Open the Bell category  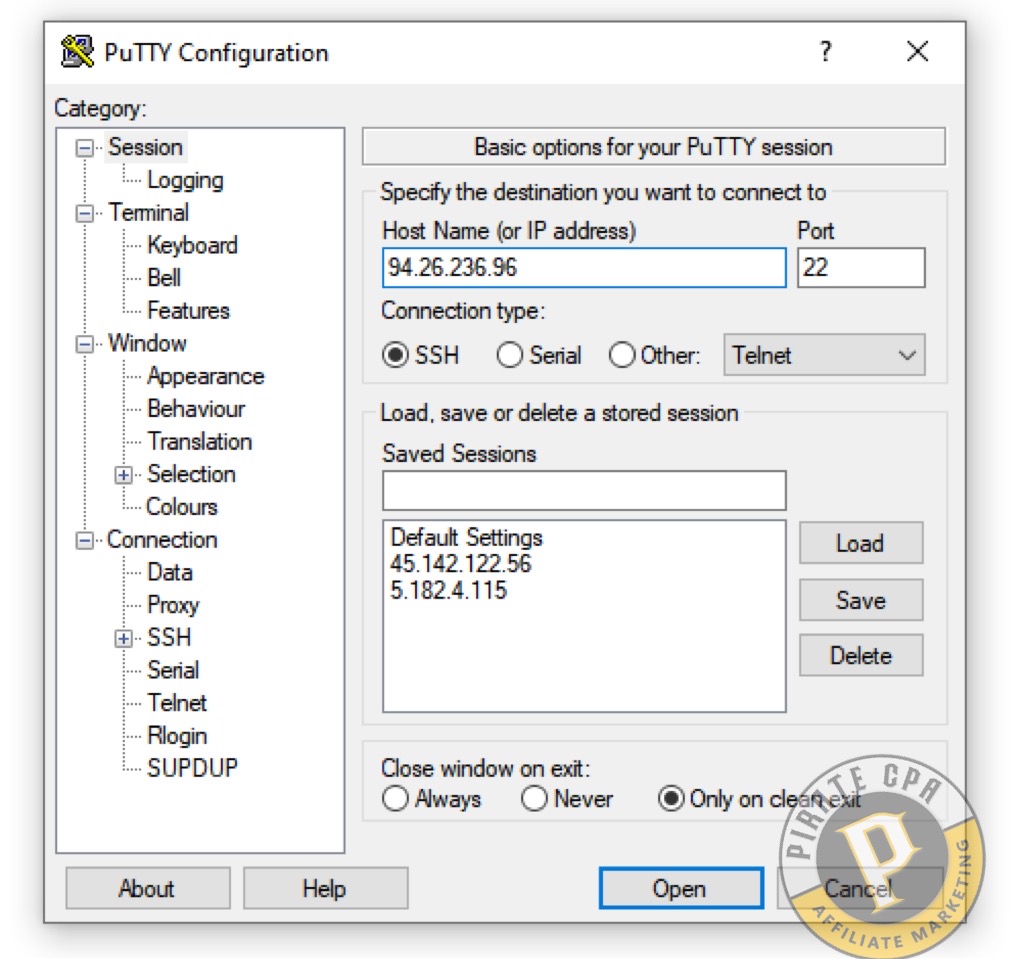pyautogui.click(x=164, y=278)
